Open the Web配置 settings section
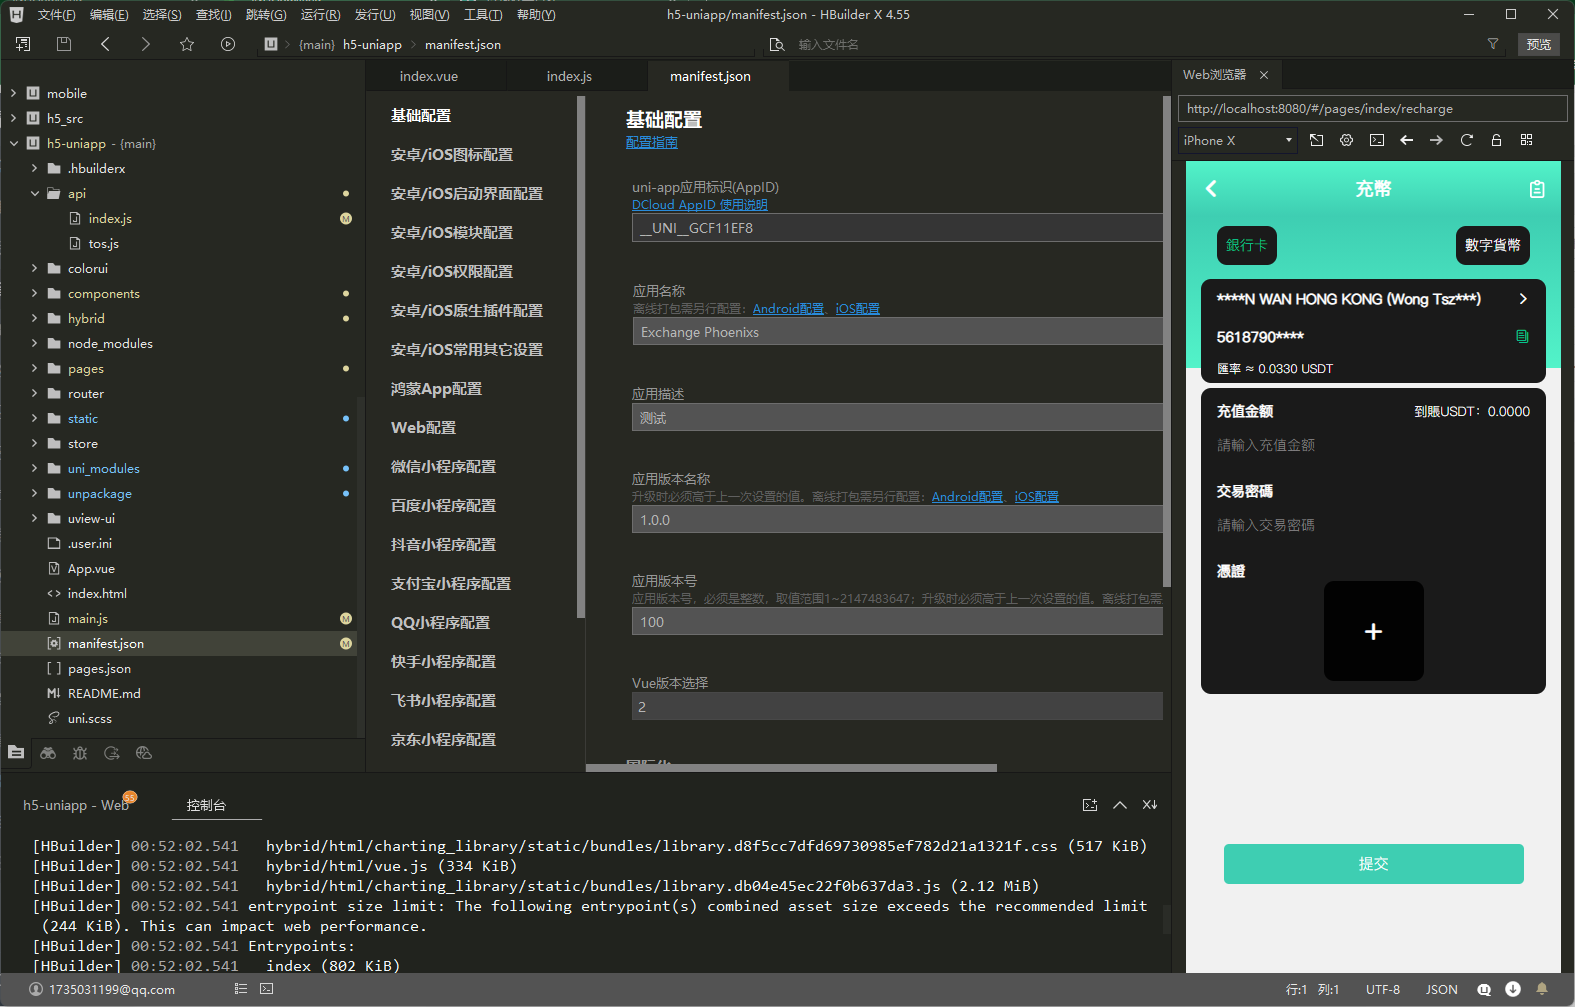 pyautogui.click(x=423, y=427)
